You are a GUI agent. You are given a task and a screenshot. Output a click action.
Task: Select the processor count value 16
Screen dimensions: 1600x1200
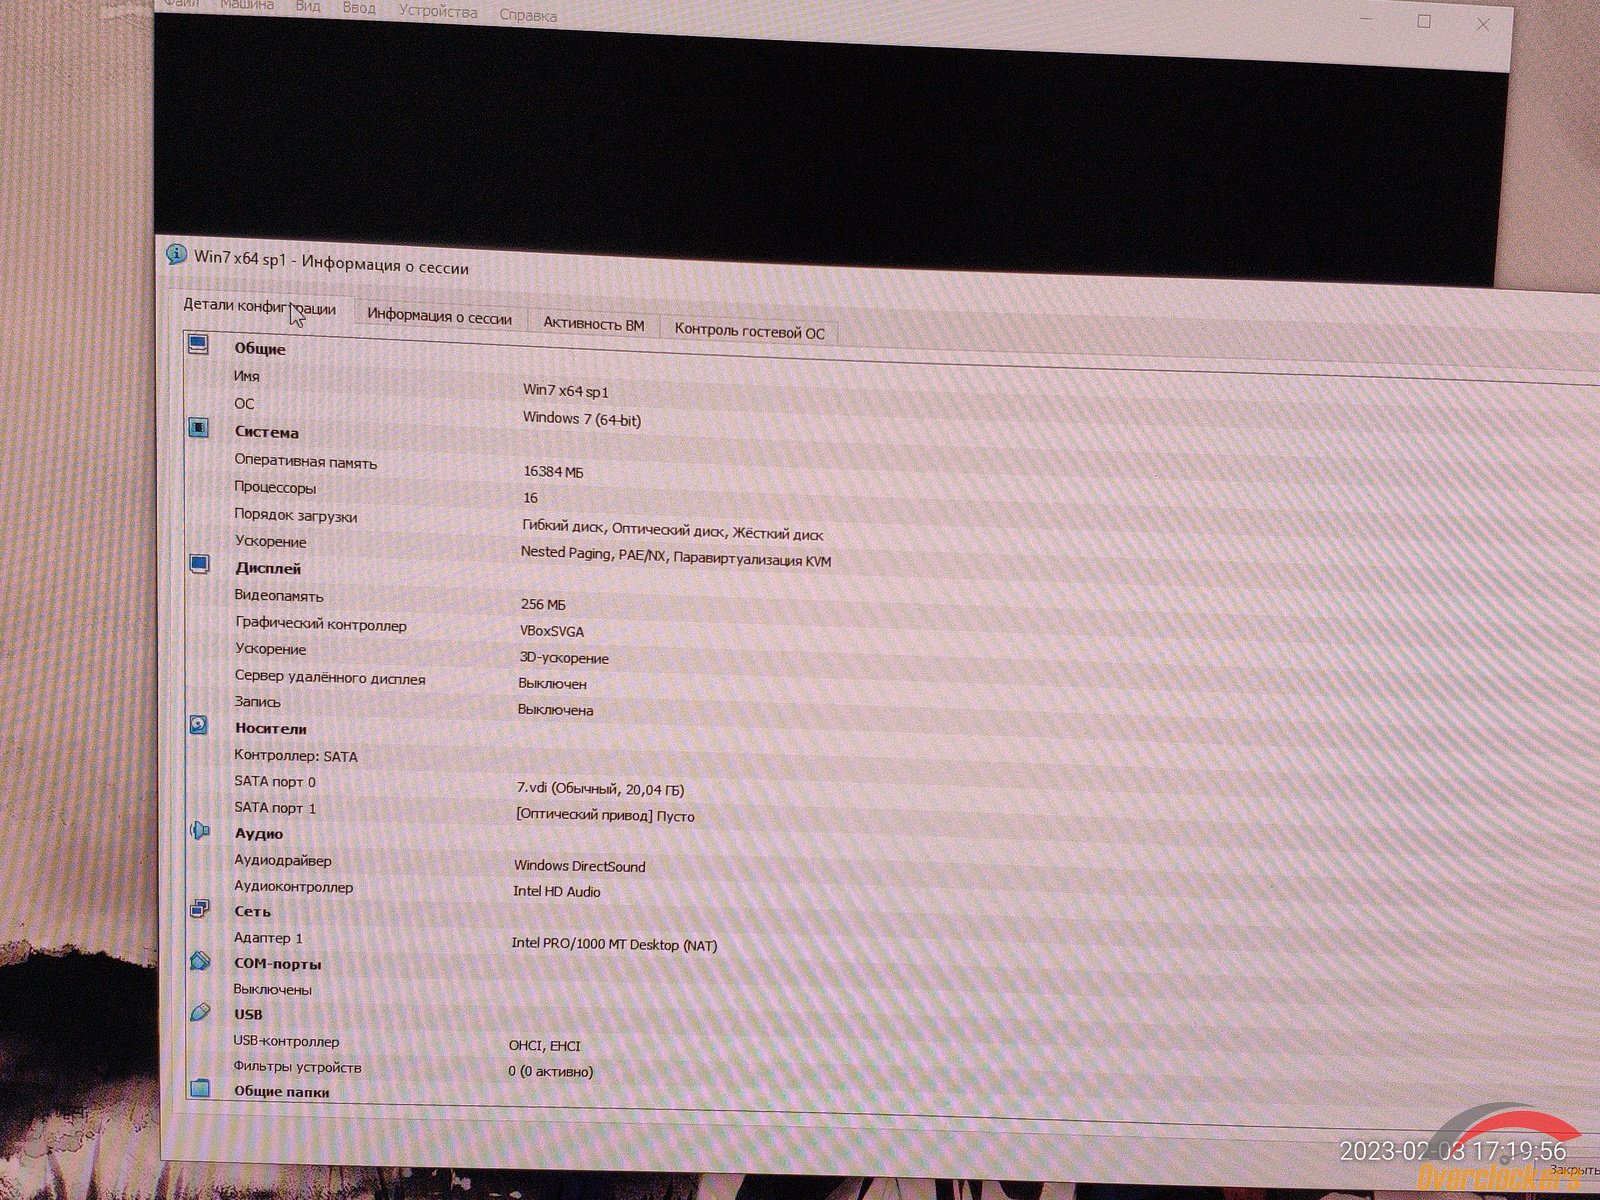530,497
